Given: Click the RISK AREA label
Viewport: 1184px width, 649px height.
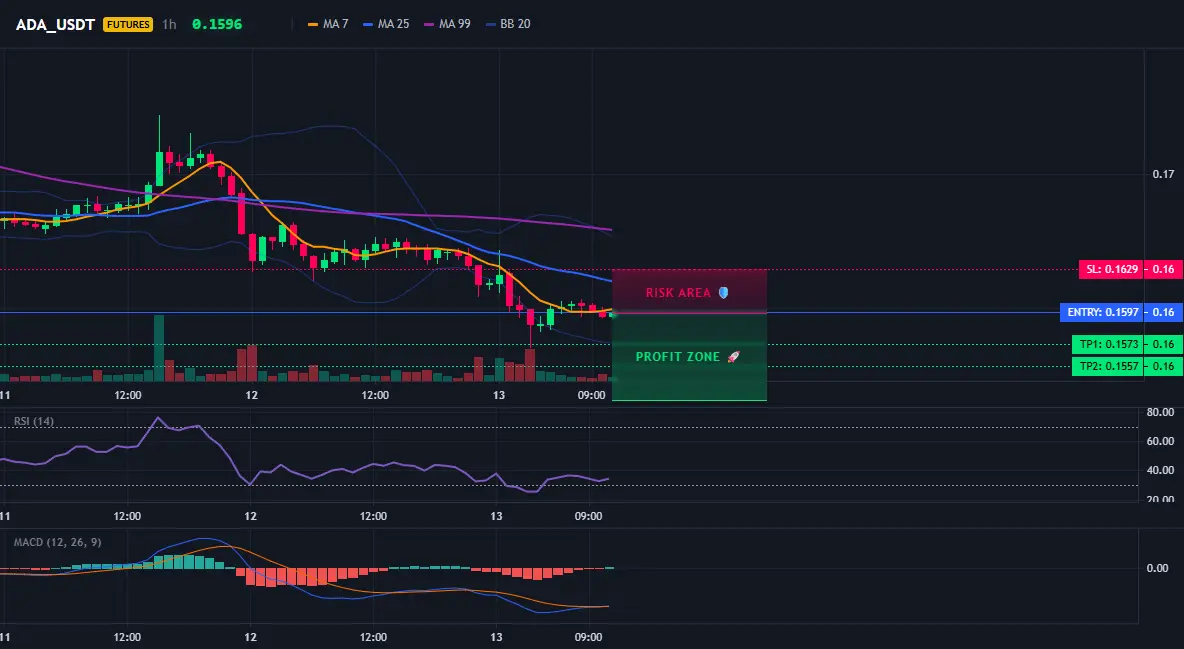Looking at the screenshot, I should [x=678, y=292].
